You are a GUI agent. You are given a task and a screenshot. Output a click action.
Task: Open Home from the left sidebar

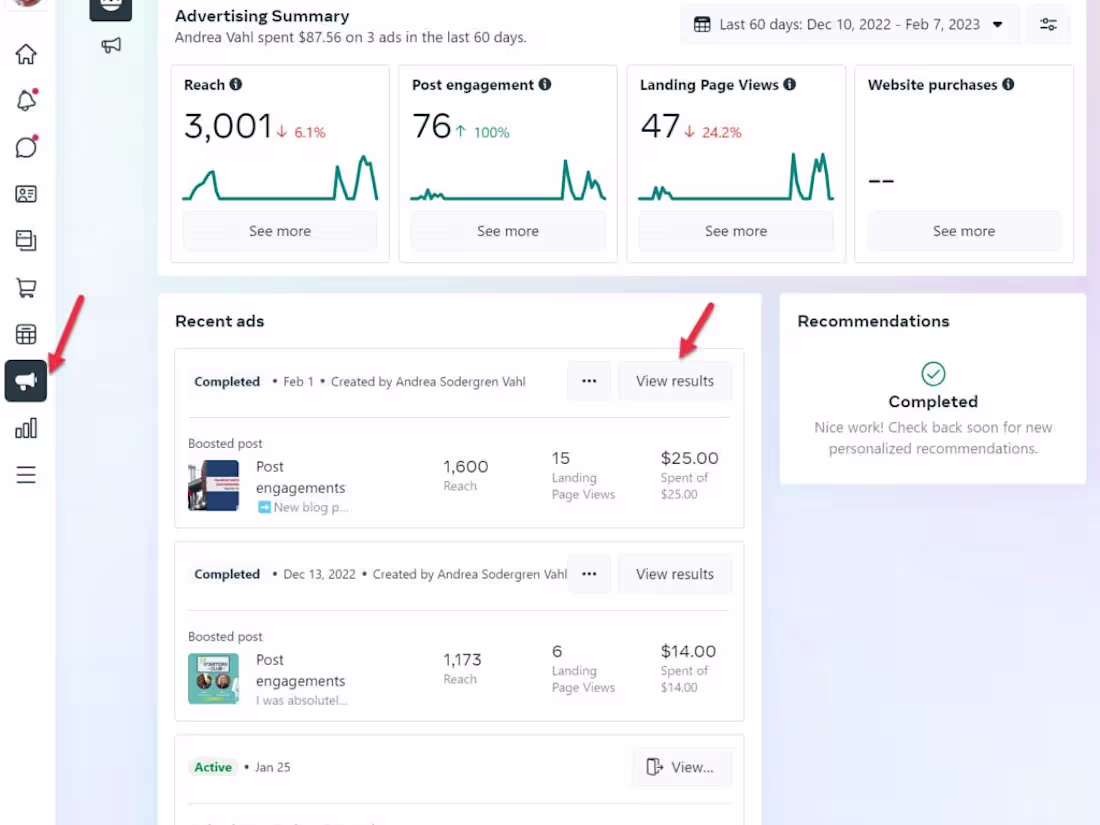(x=26, y=54)
